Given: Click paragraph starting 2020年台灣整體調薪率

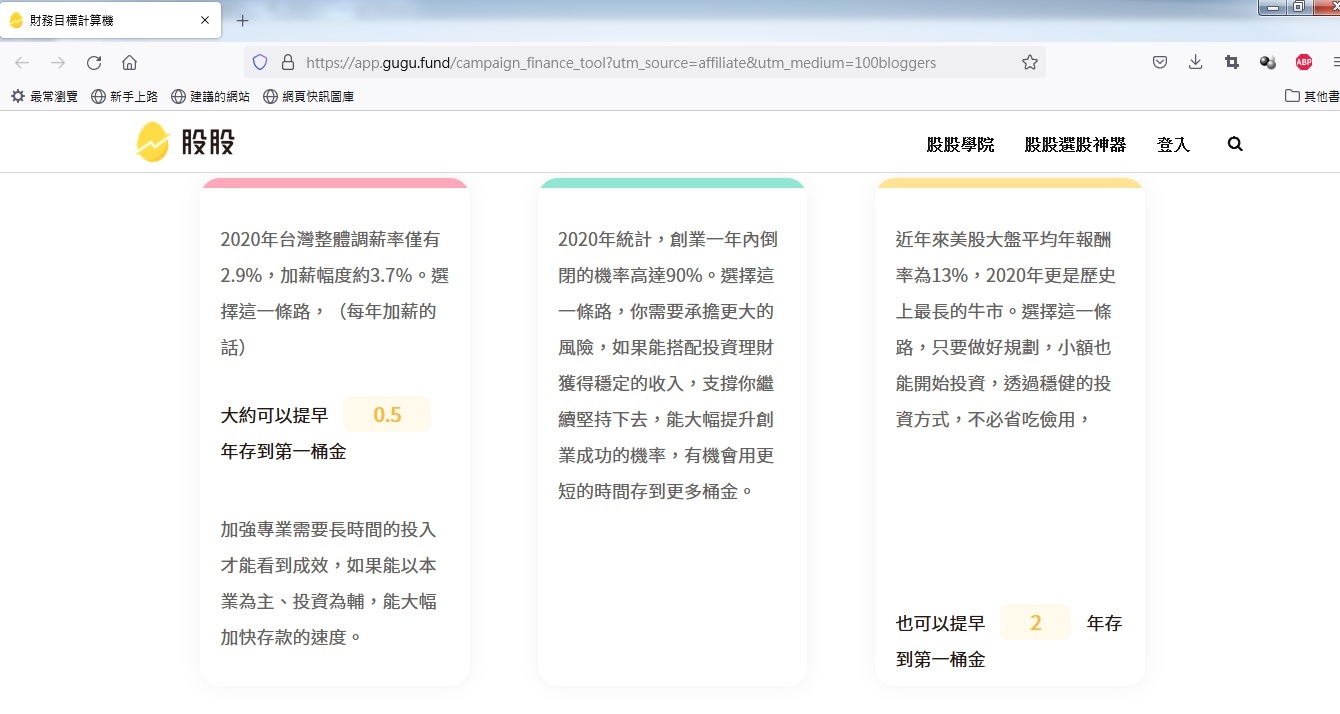Looking at the screenshot, I should (x=334, y=294).
